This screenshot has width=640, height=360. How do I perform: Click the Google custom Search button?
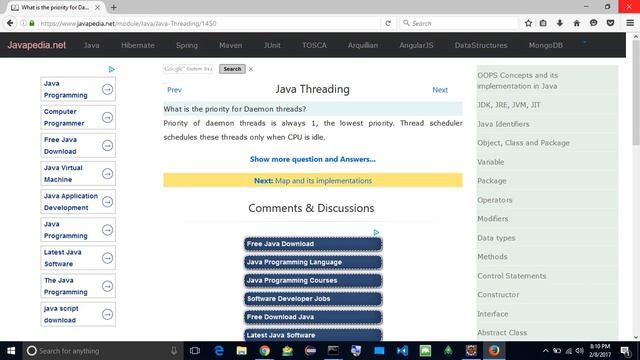pos(232,69)
